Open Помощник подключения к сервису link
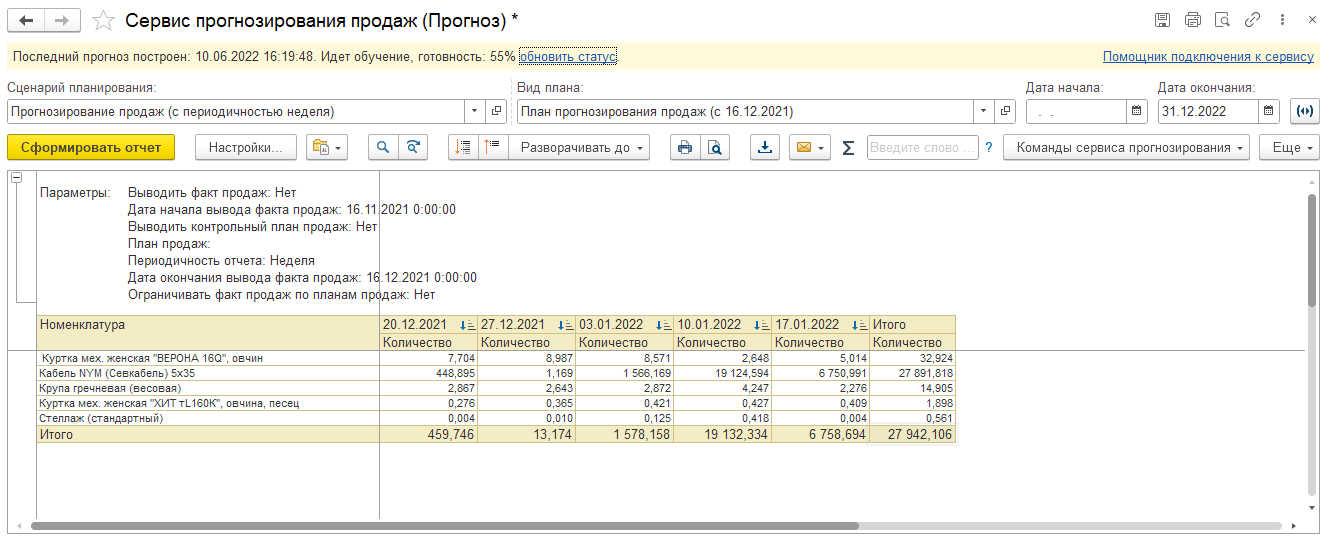This screenshot has height=546, width=1331. [1208, 57]
